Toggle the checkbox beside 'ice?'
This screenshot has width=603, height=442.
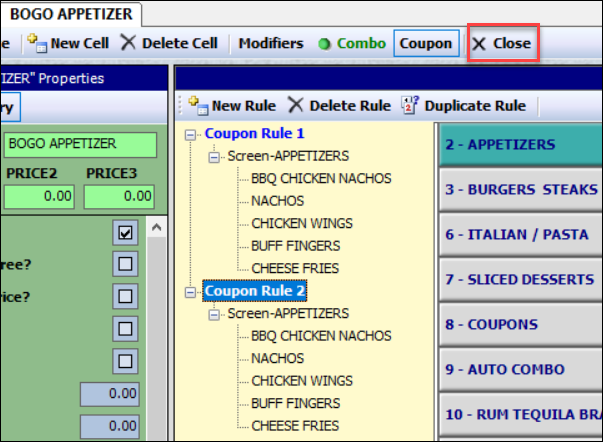click(x=125, y=296)
